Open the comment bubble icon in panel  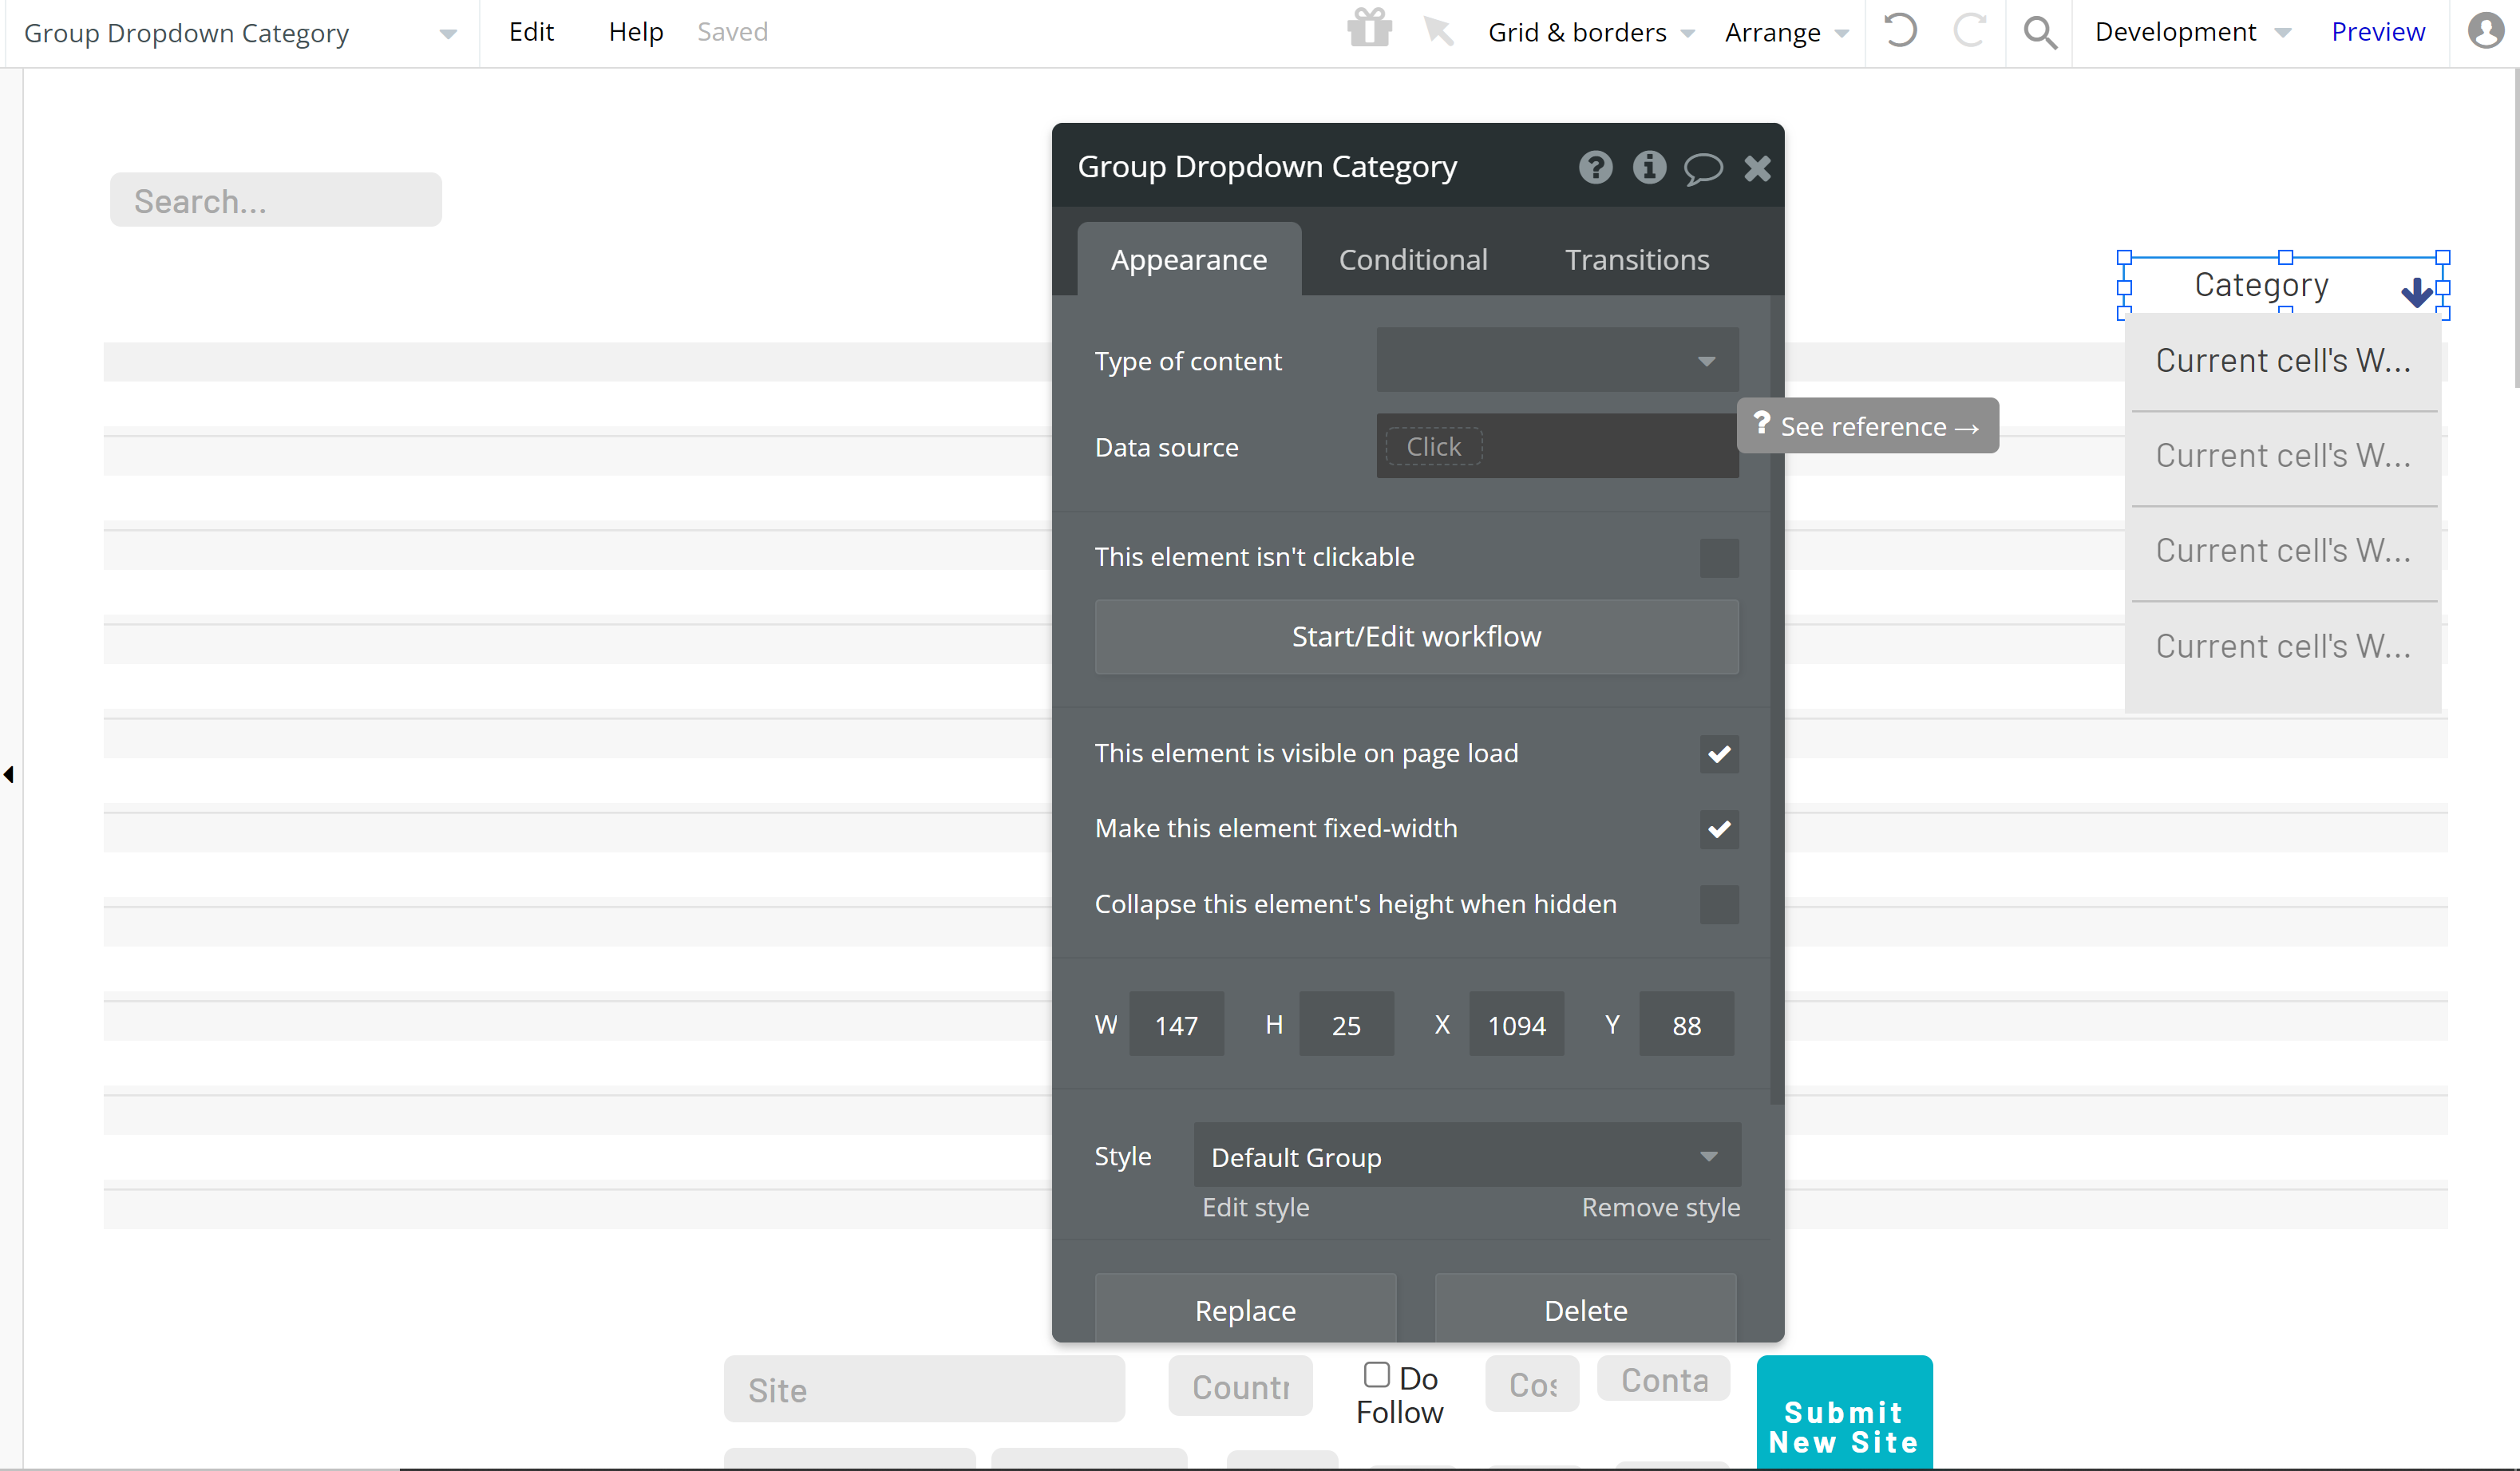[x=1702, y=168]
